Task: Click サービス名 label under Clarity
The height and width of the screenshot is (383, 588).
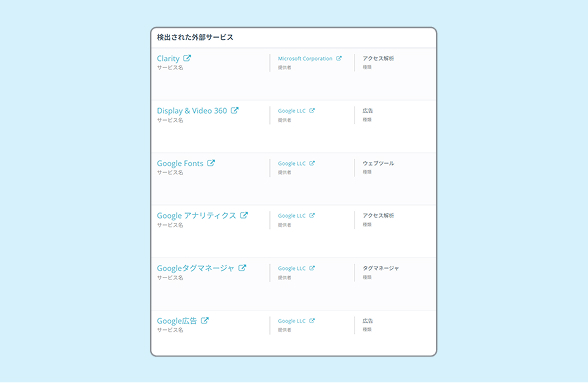Action: [x=170, y=68]
